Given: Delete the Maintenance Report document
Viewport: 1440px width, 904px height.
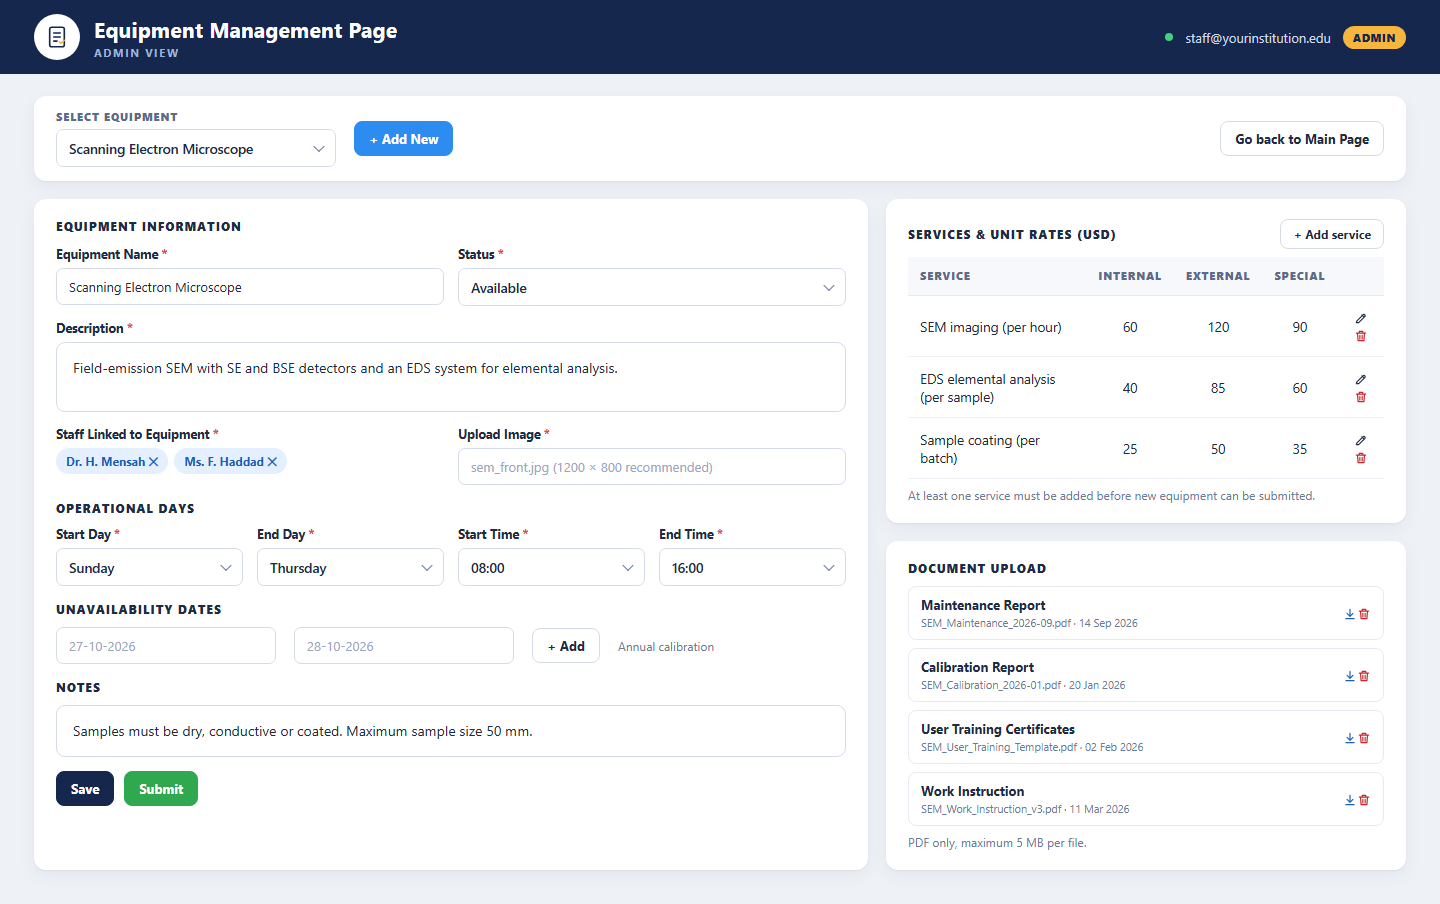Looking at the screenshot, I should click(x=1364, y=614).
